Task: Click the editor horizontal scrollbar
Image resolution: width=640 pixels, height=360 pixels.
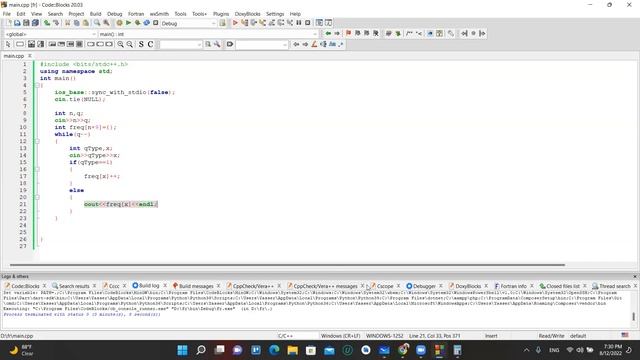Action: (287, 265)
